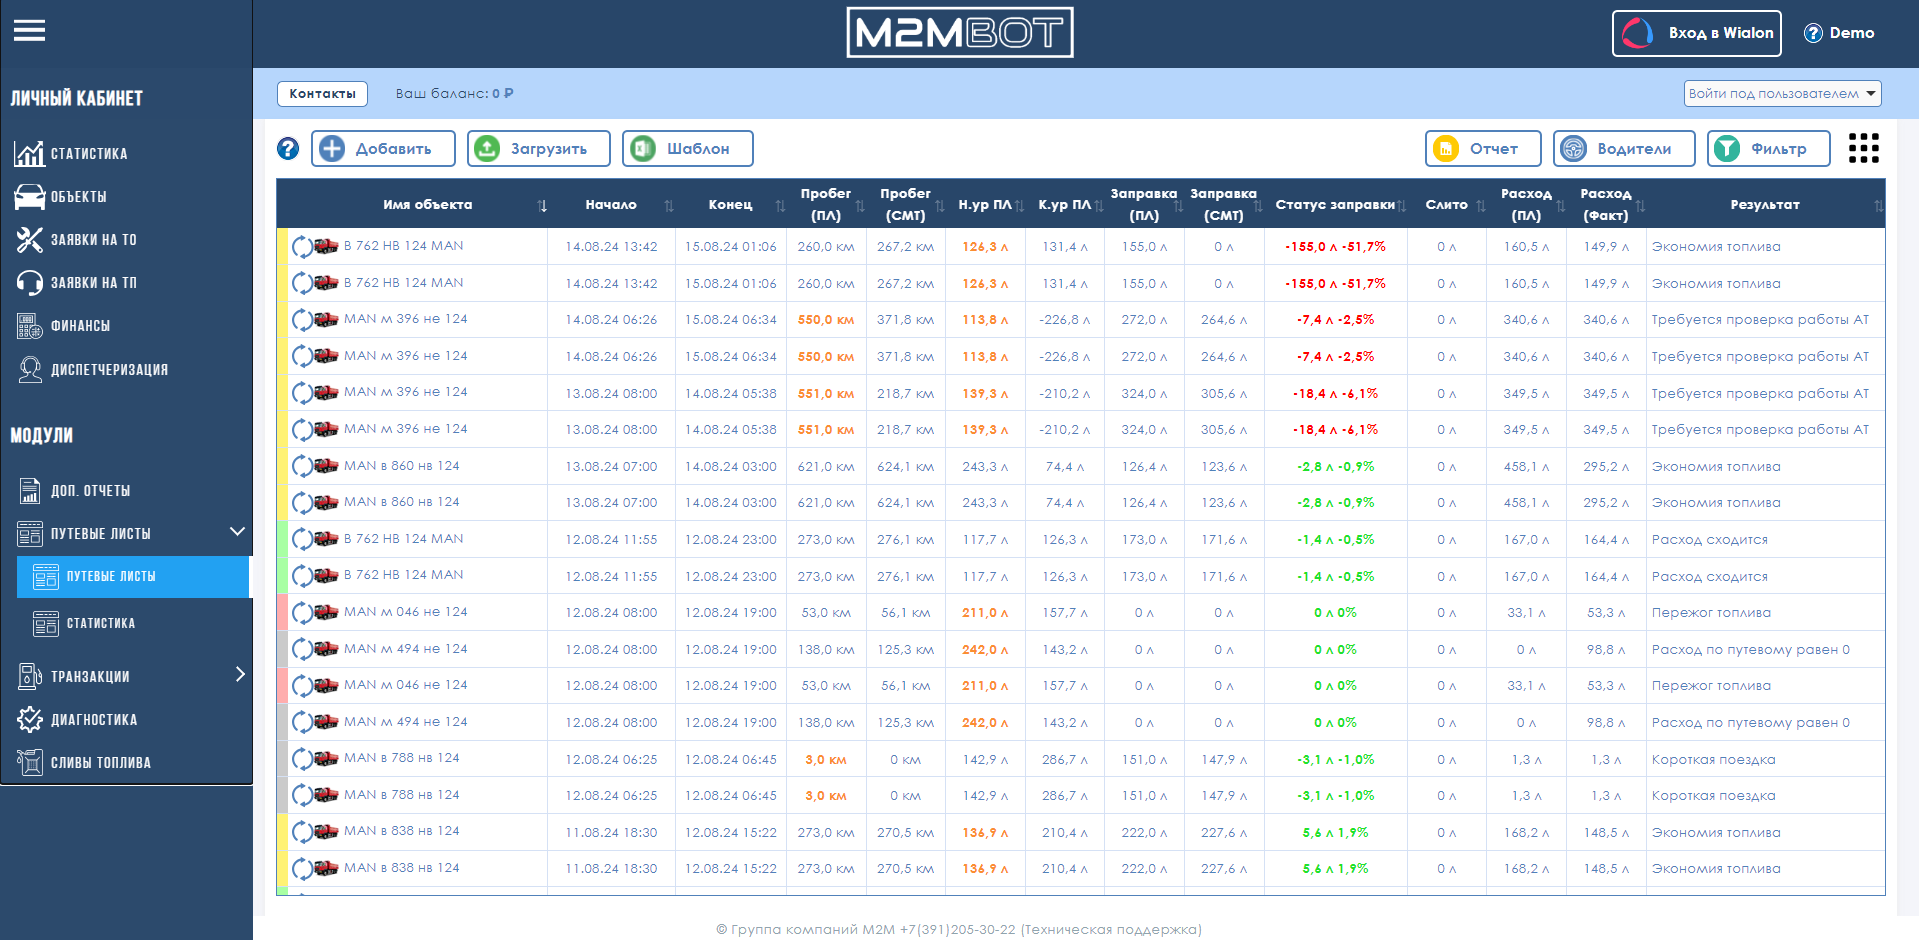Open Заявки на ТО wrench icon

click(x=29, y=239)
